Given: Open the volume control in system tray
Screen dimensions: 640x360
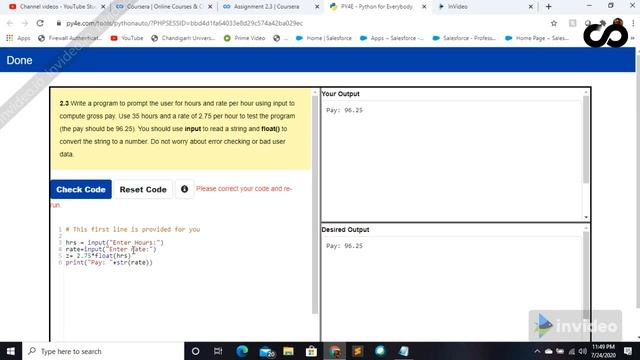Looking at the screenshot, I should pyautogui.click(x=583, y=351).
